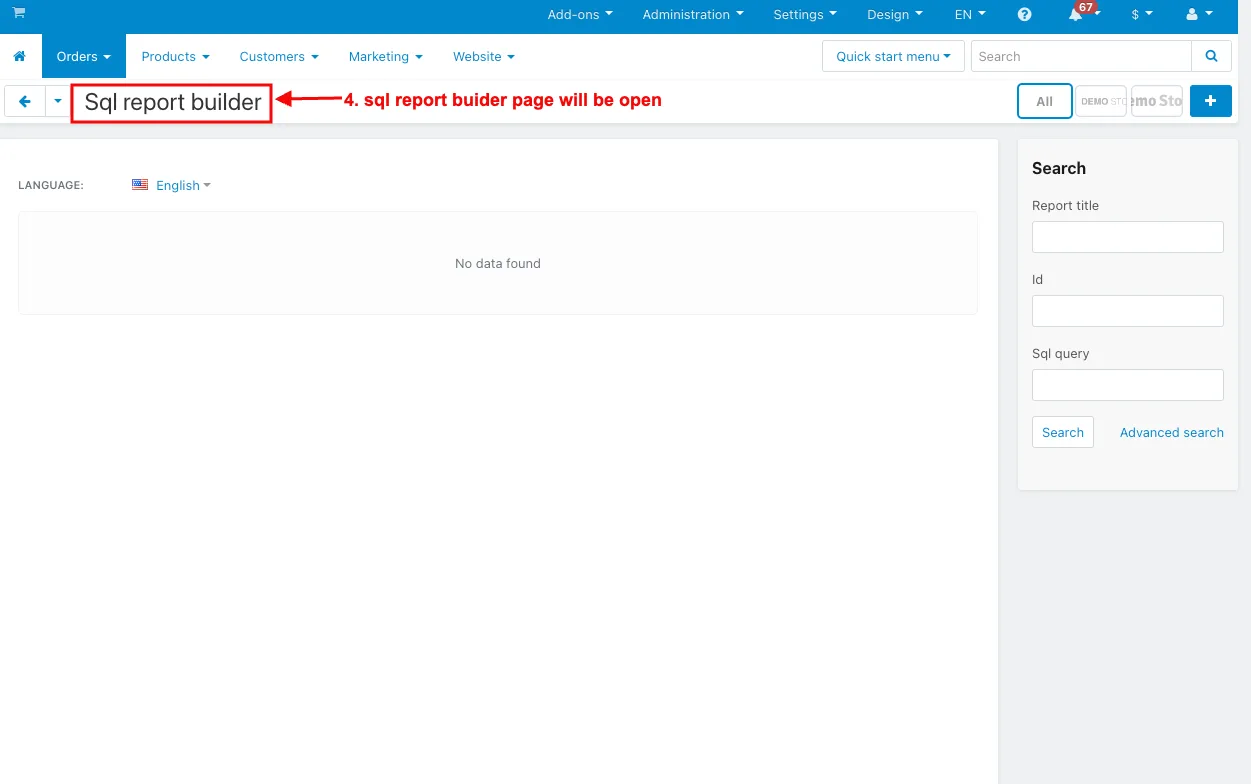Open the dropdown caret beside back arrow
This screenshot has height=784, width=1251.
coord(57,101)
